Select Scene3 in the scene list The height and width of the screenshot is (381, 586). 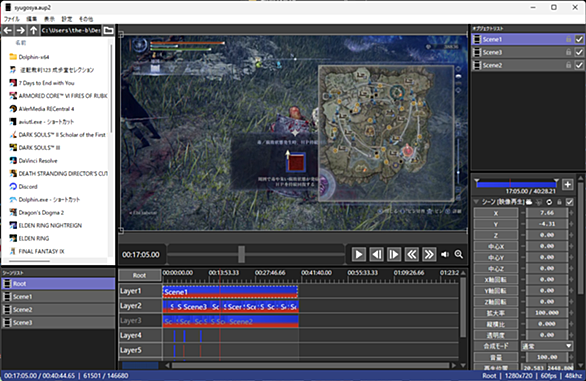pos(58,322)
